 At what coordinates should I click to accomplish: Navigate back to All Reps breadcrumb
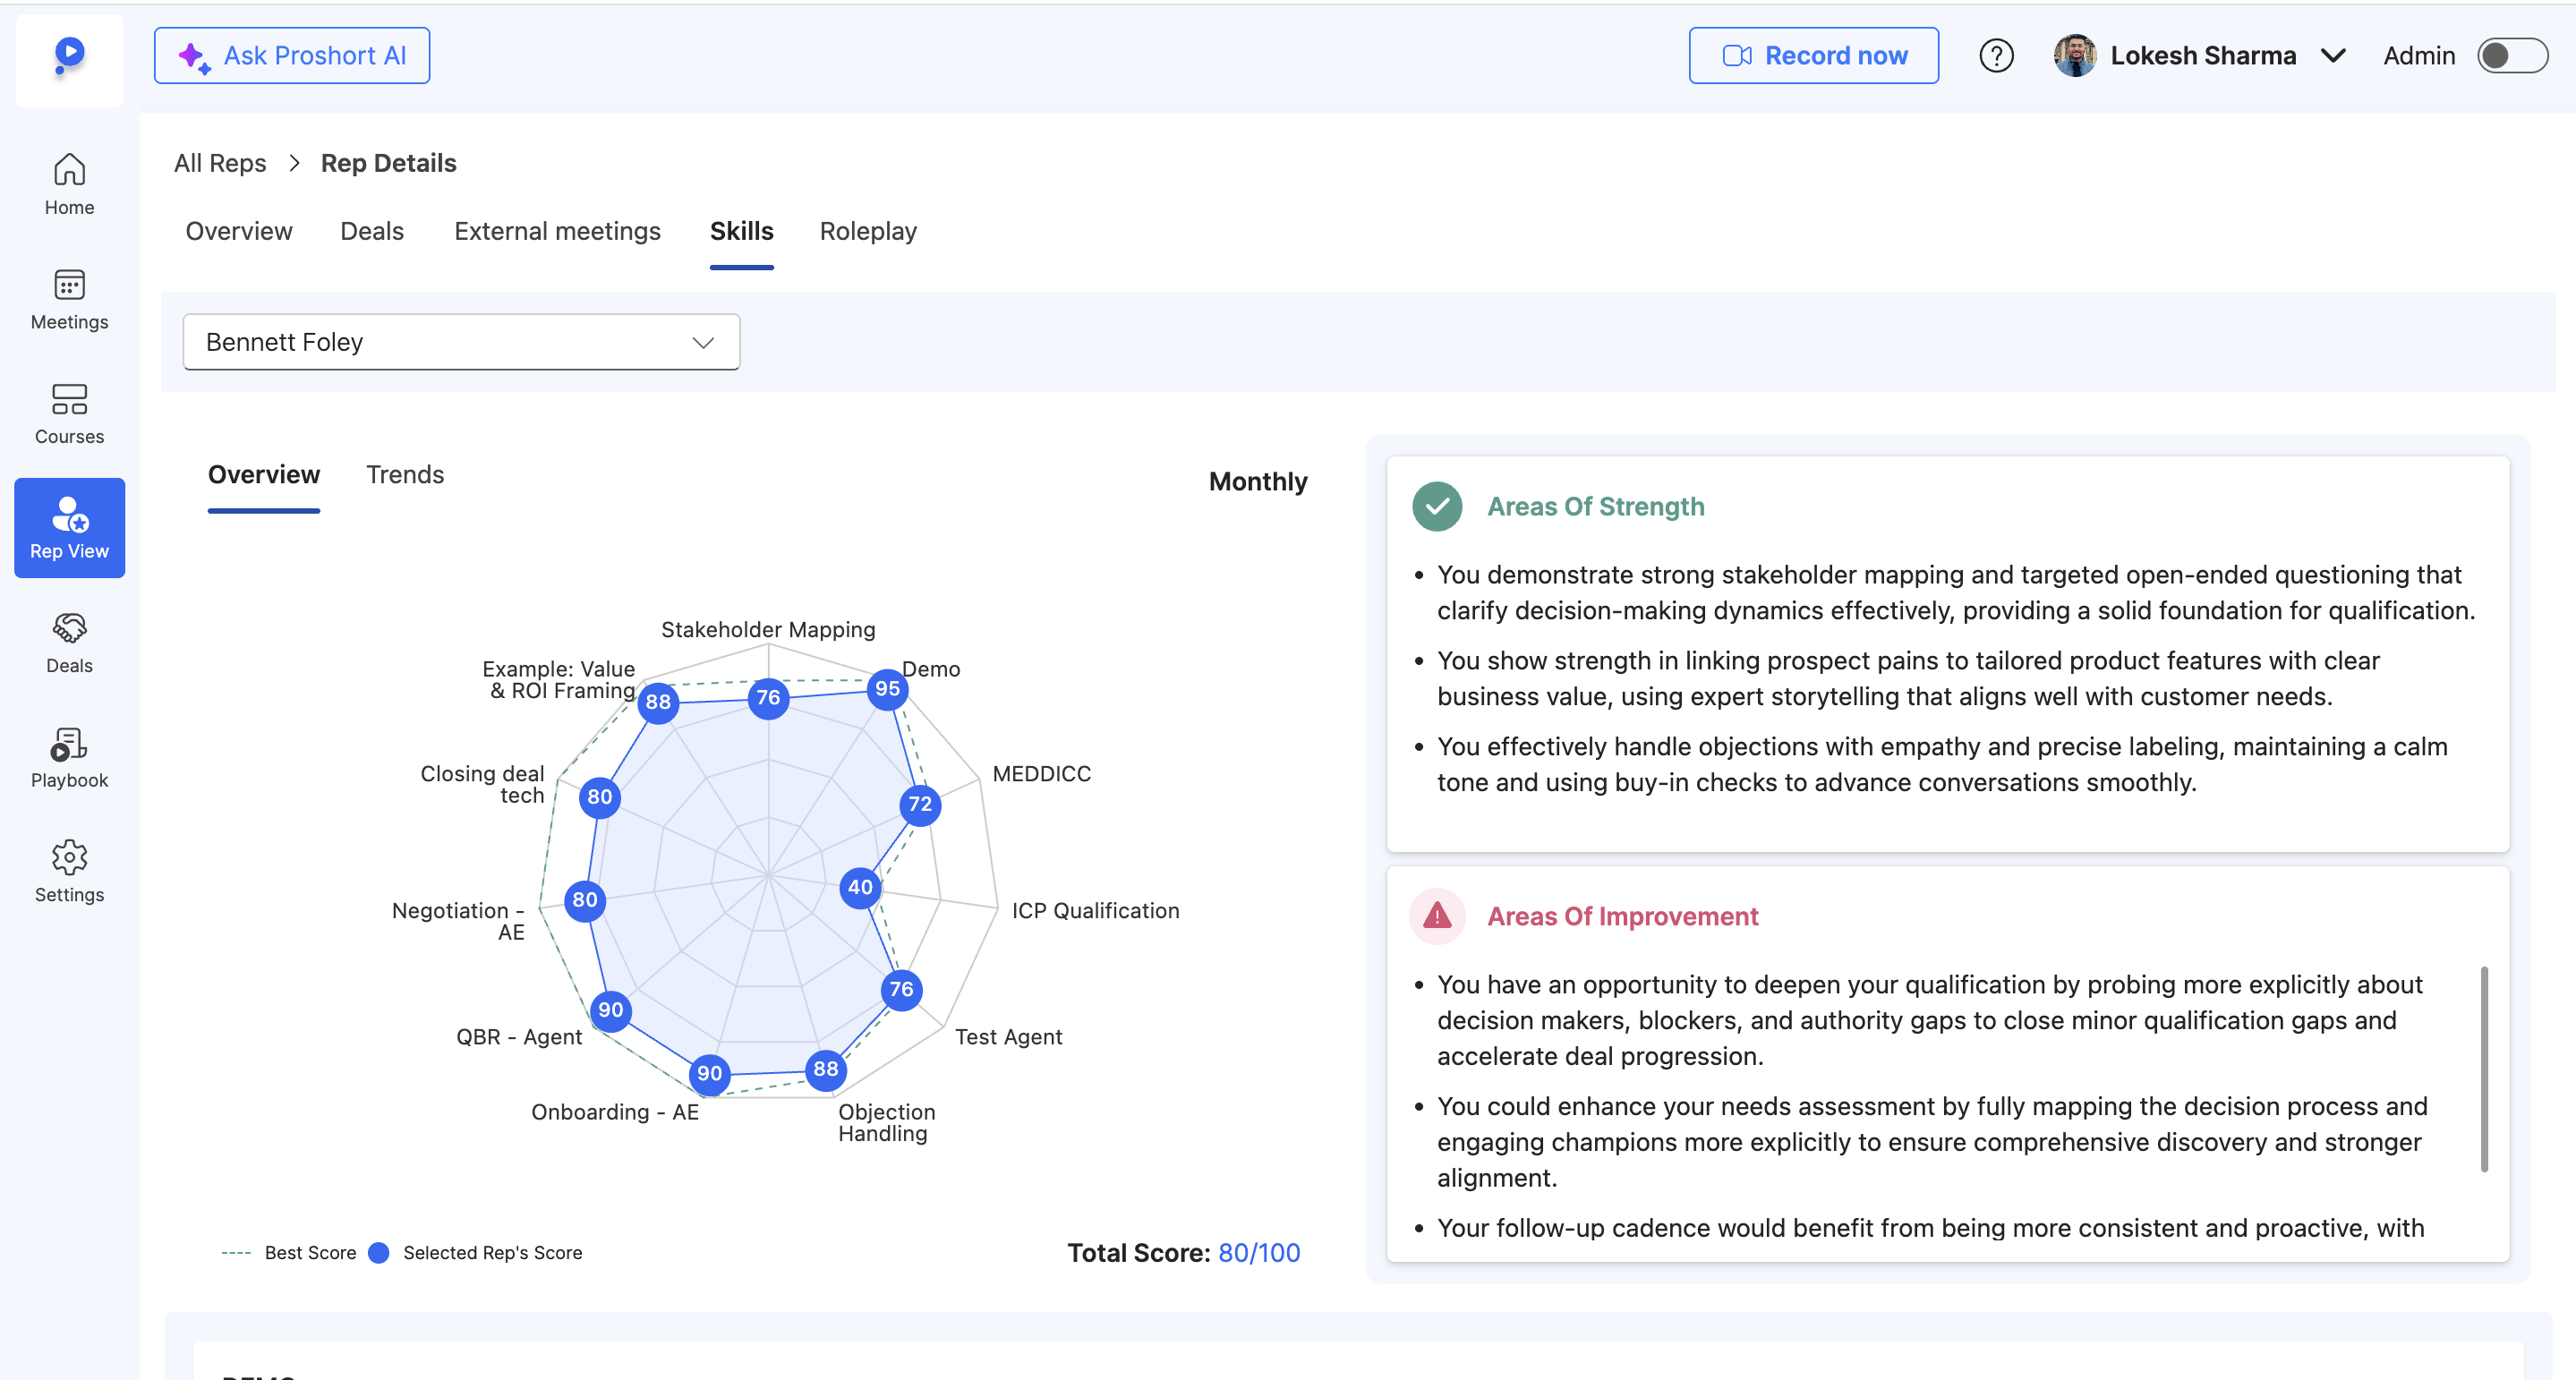[220, 163]
